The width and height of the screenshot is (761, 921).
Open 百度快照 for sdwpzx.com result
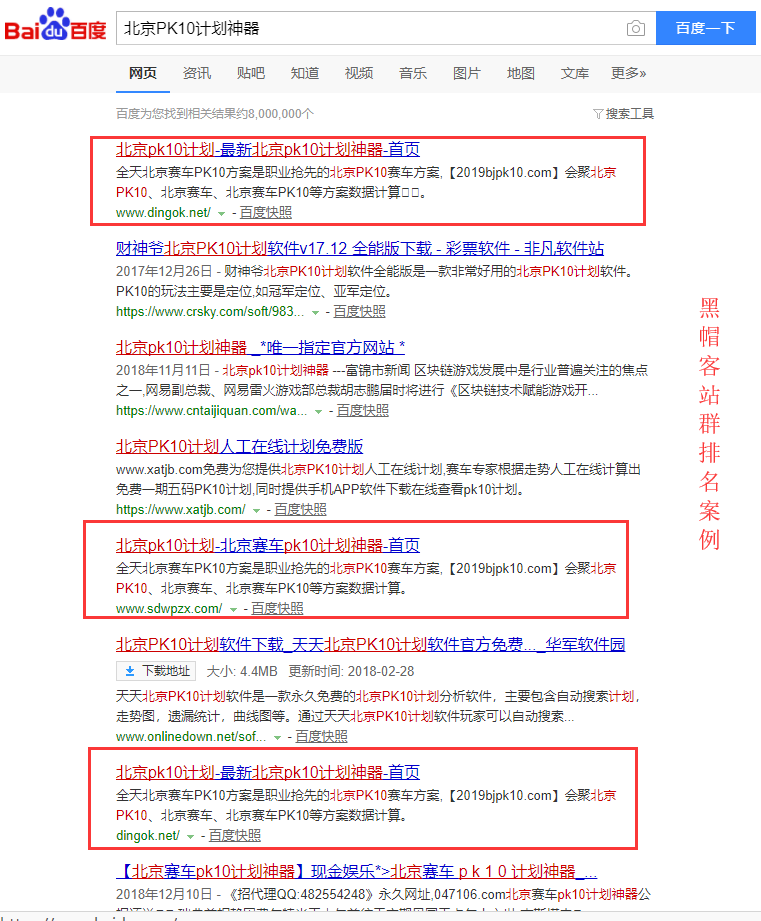277,609
